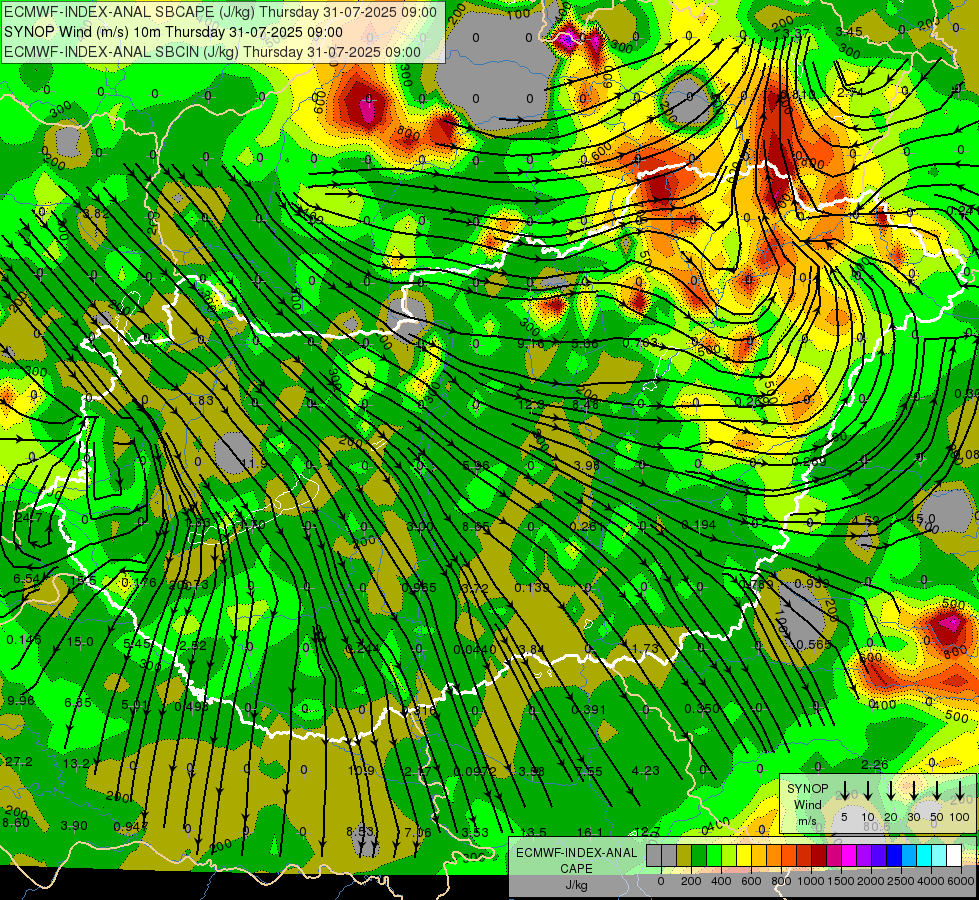979x900 pixels.
Task: Click the '1000' tick label in CAPE legend
Action: pyautogui.click(x=811, y=881)
